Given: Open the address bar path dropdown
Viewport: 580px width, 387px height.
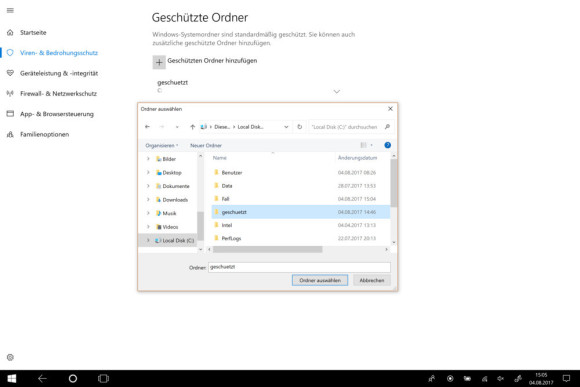Looking at the screenshot, I should tap(286, 127).
